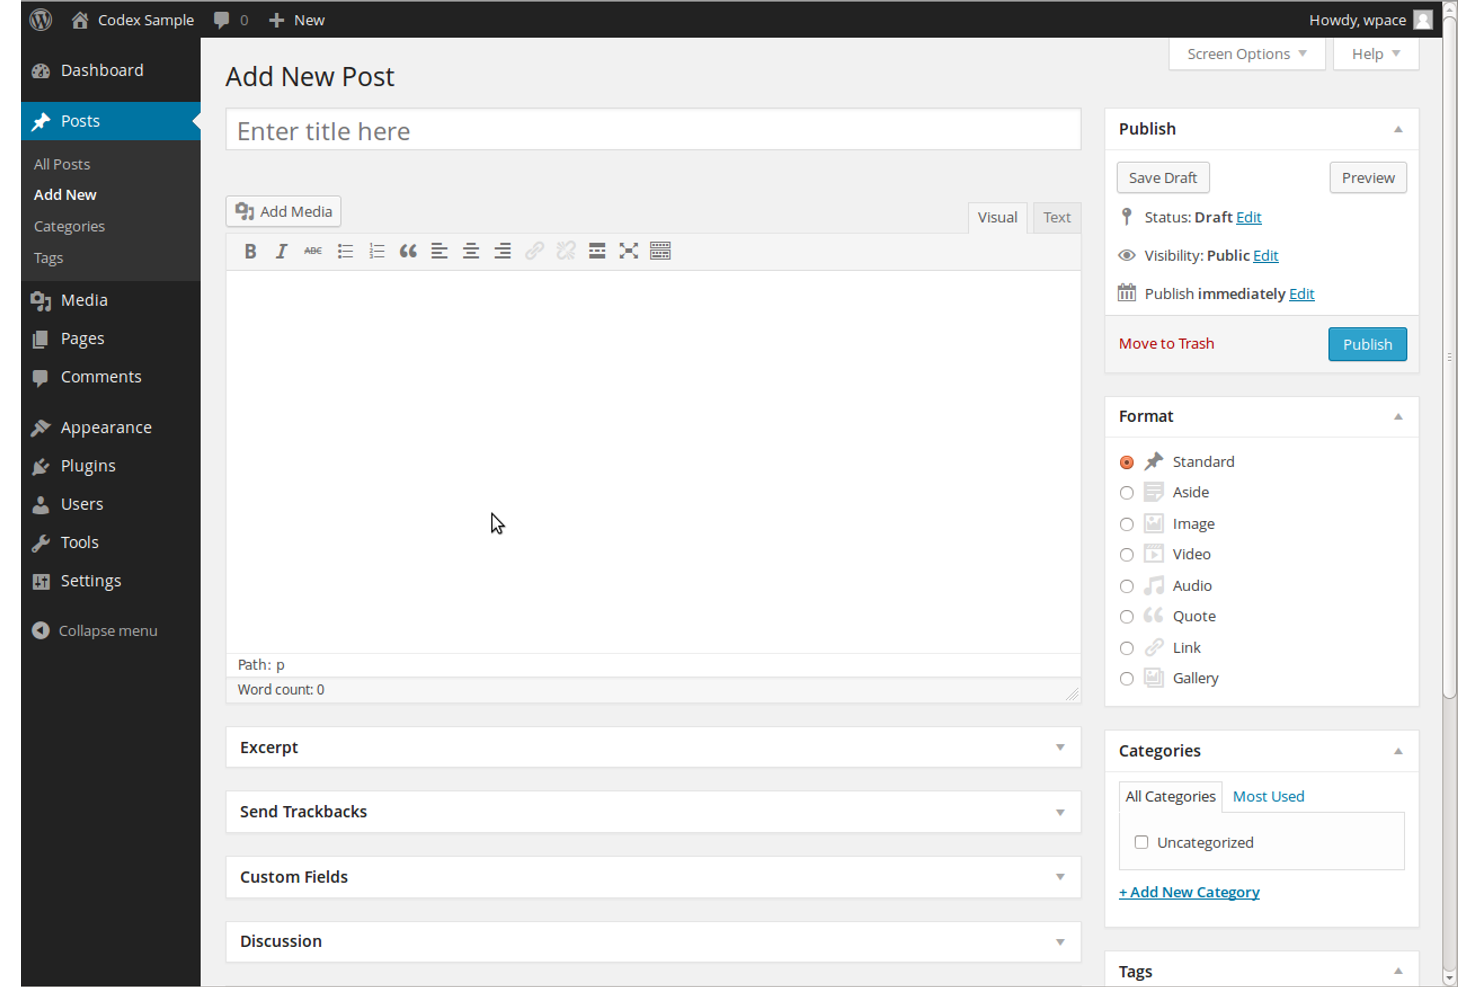Open the Most Used categories tab
The width and height of the screenshot is (1480, 987).
pyautogui.click(x=1268, y=796)
